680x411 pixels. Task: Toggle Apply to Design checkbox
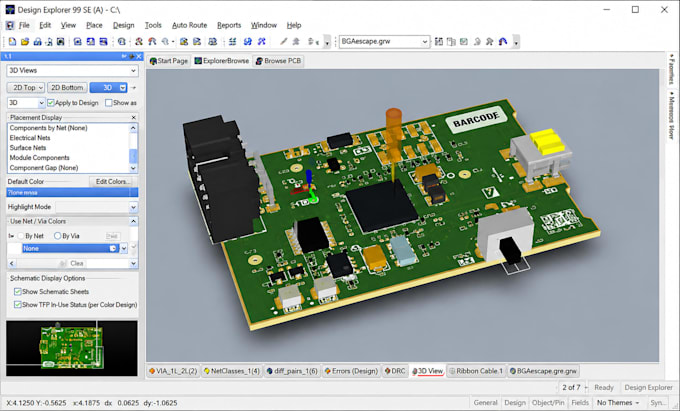(51, 103)
